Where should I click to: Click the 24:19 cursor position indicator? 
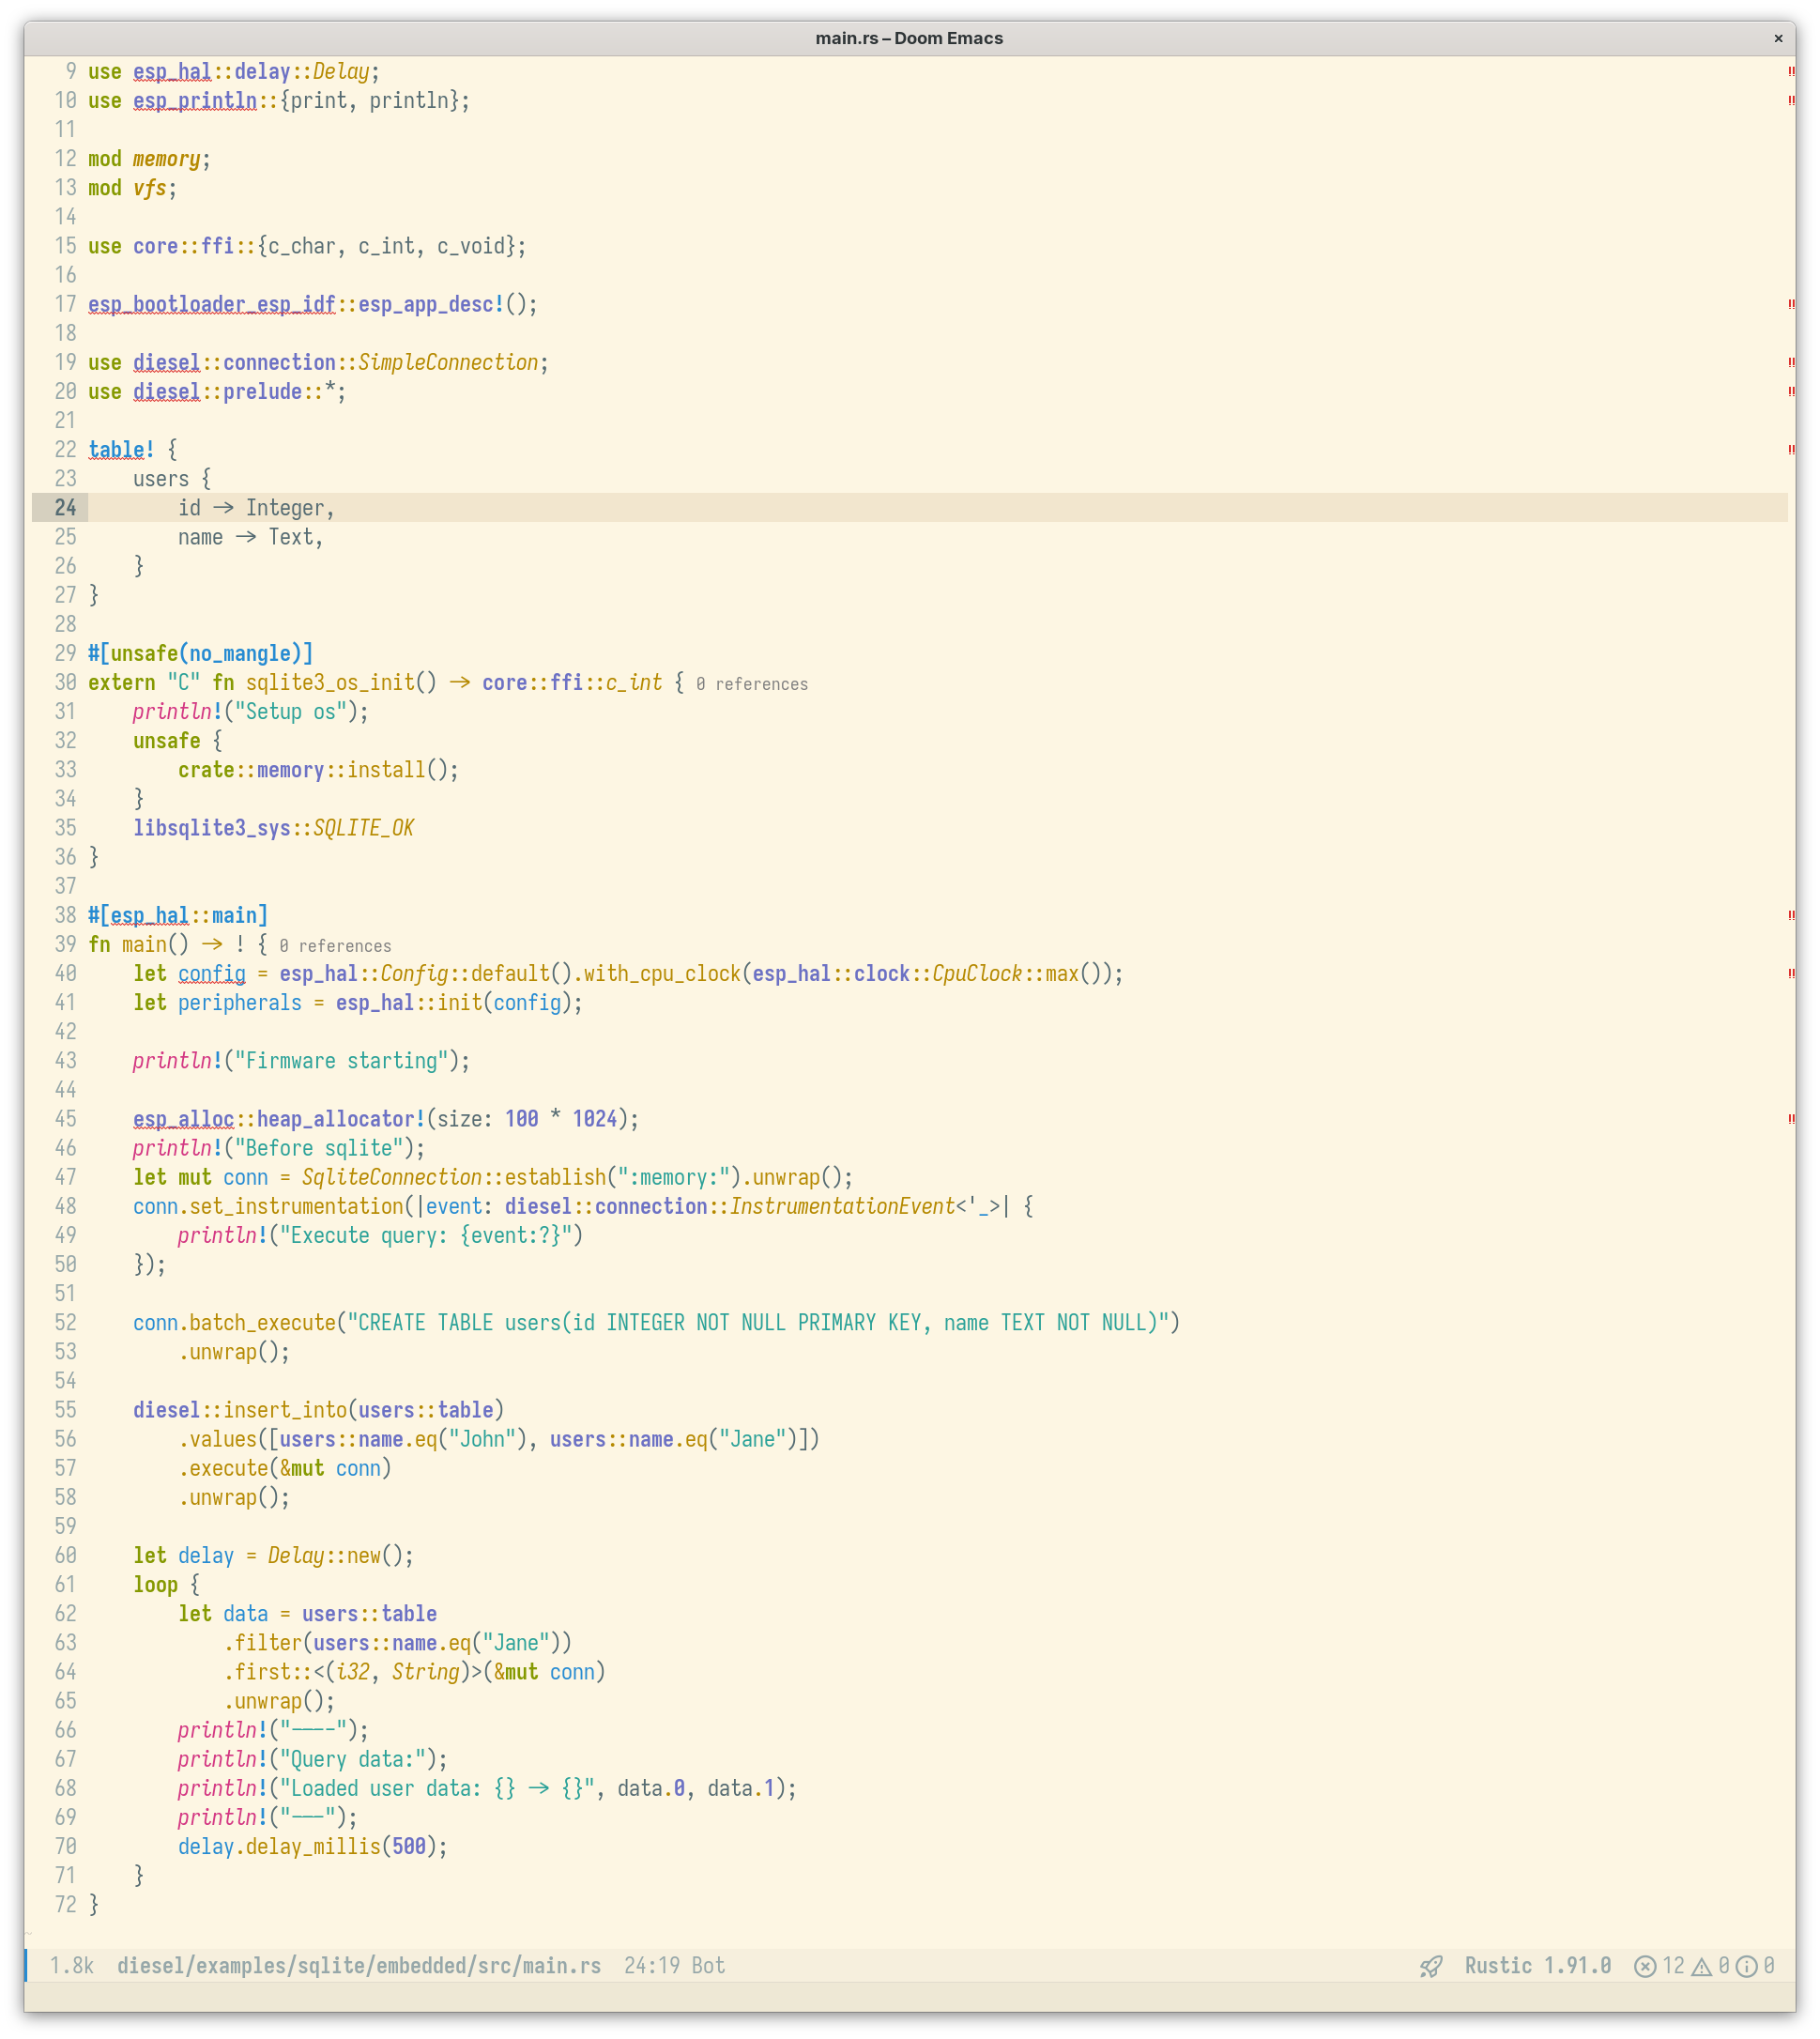click(651, 1966)
